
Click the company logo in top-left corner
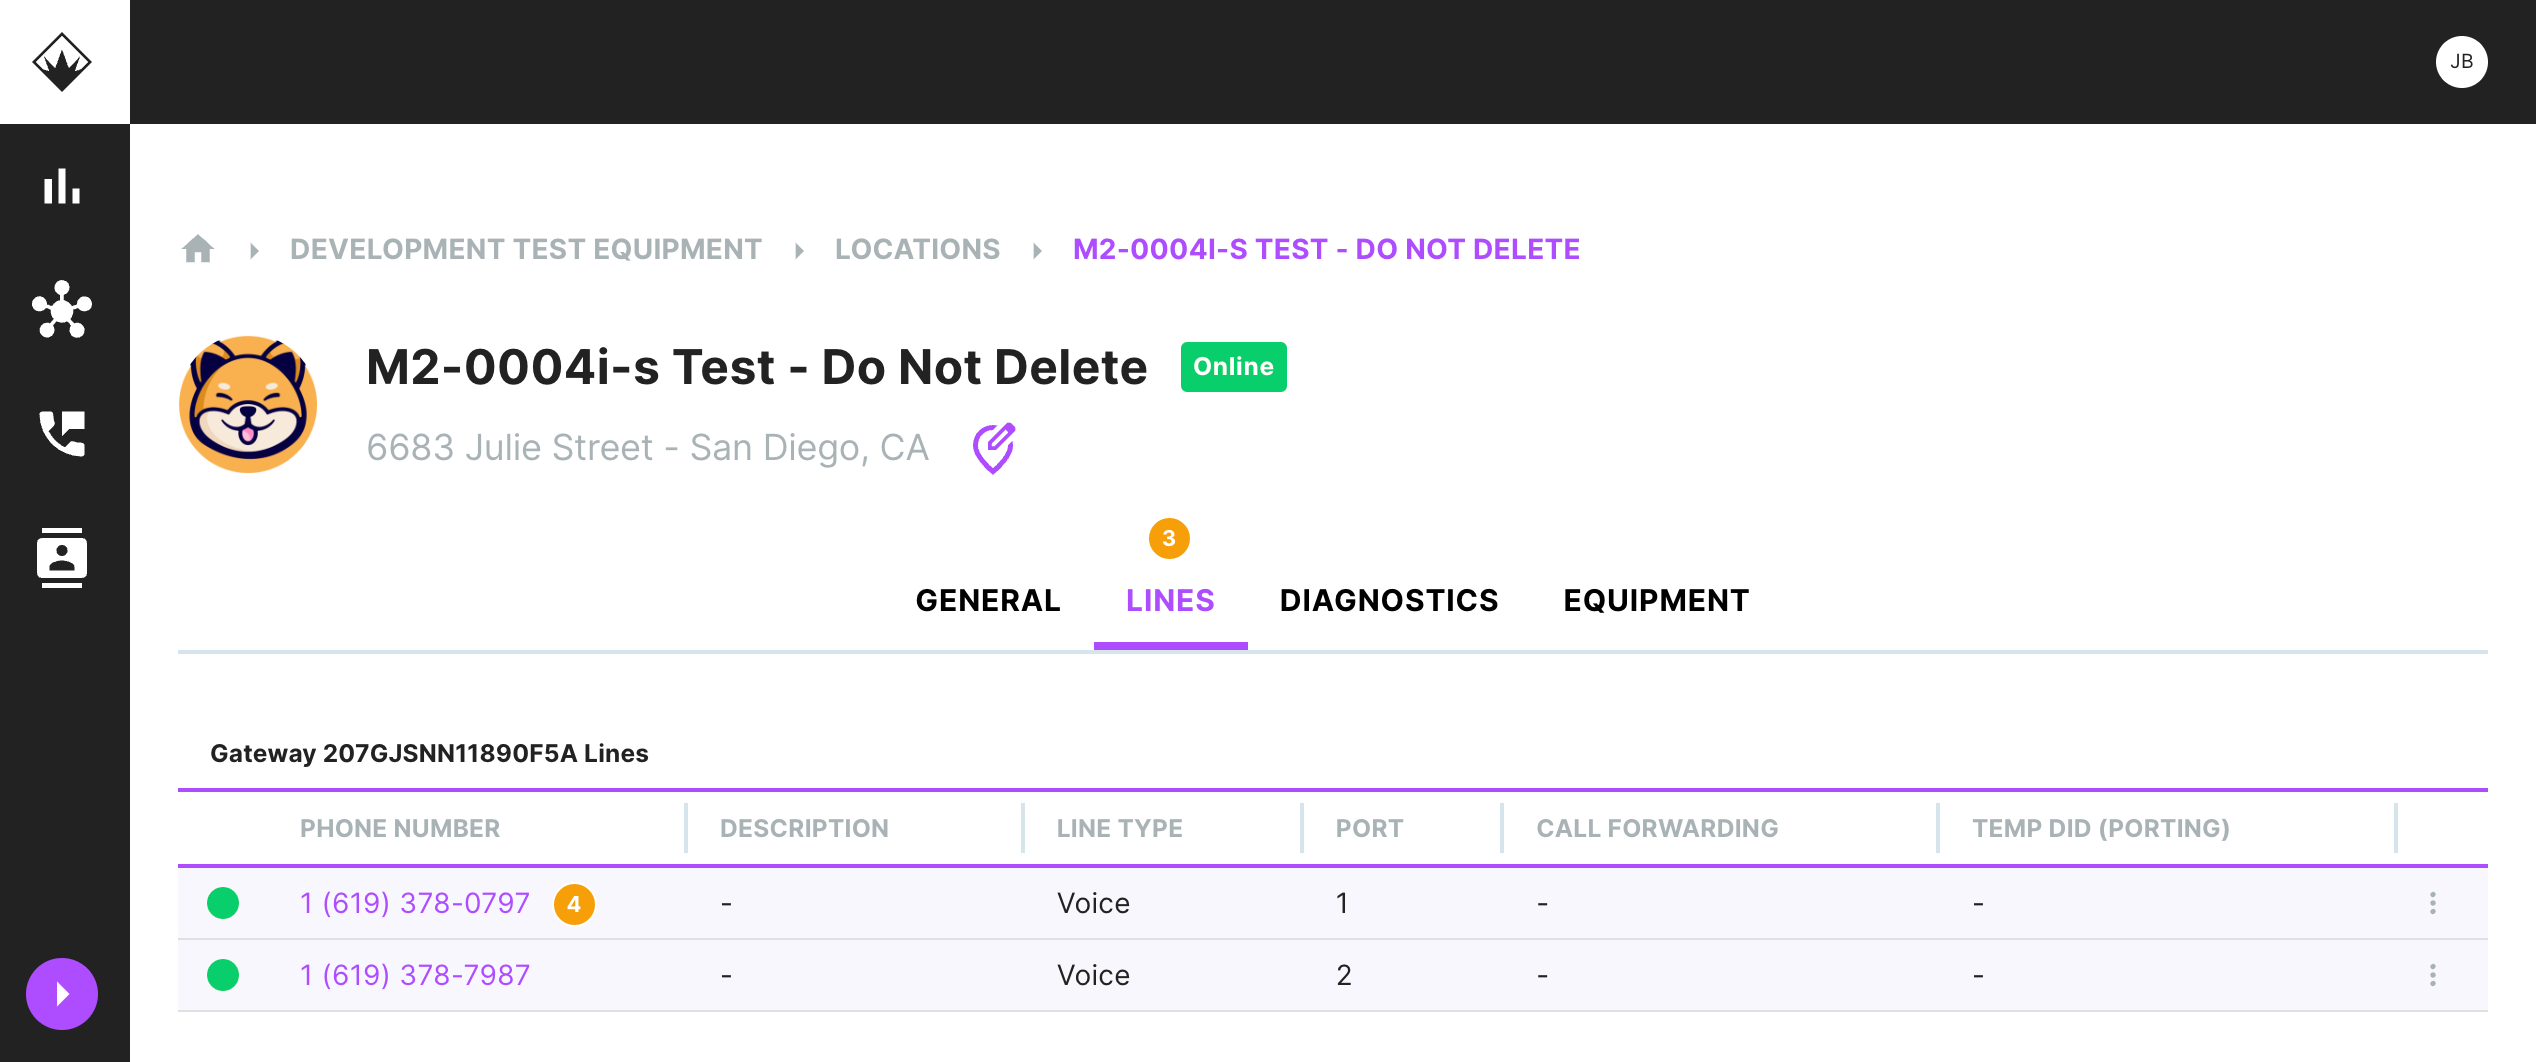tap(64, 61)
